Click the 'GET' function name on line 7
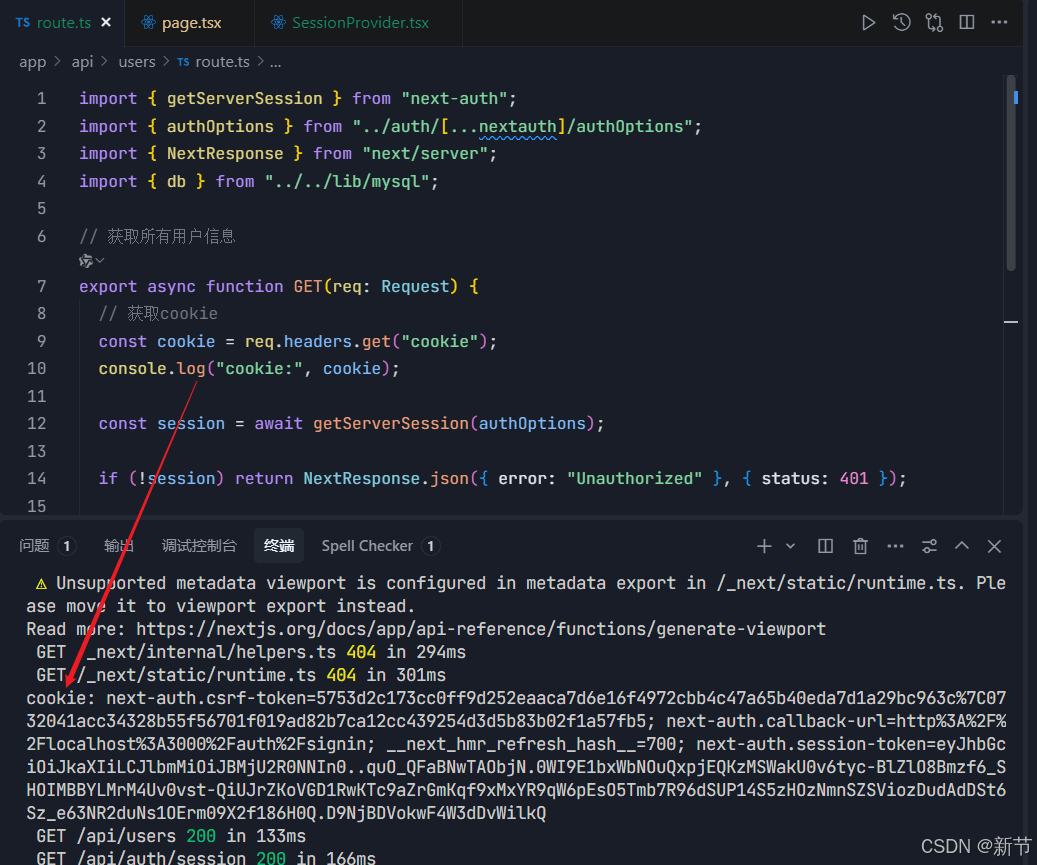 pos(308,286)
